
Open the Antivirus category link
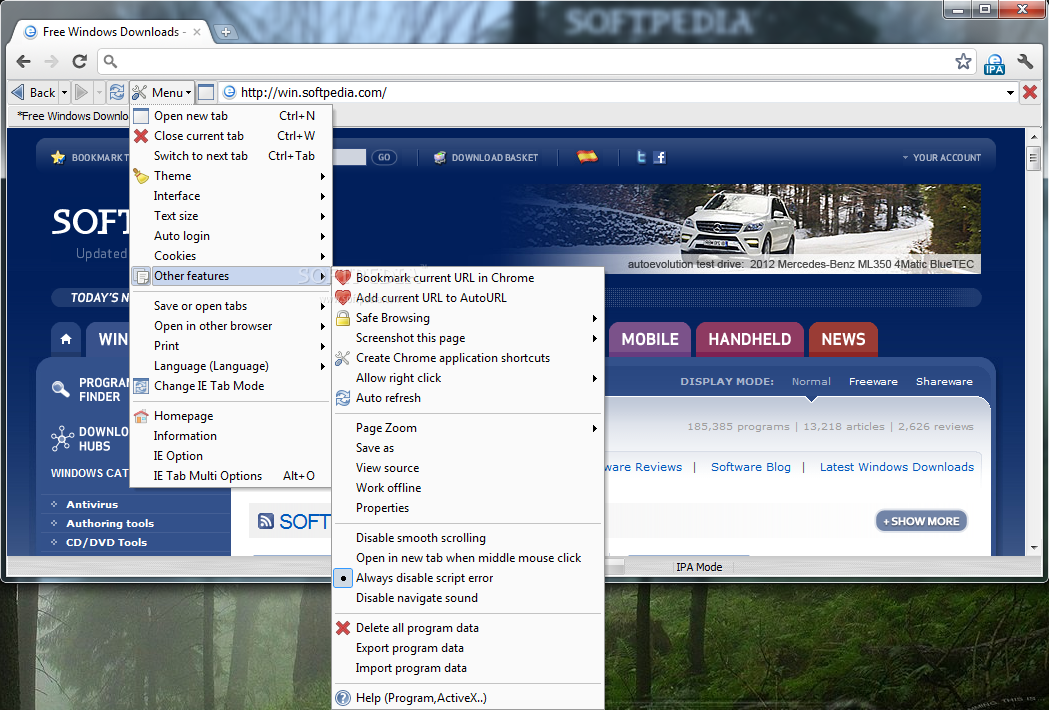92,505
